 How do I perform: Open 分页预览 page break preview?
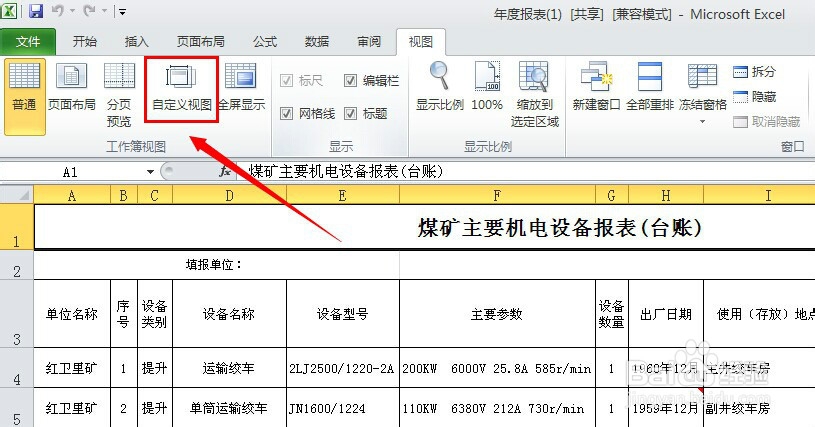click(x=119, y=95)
